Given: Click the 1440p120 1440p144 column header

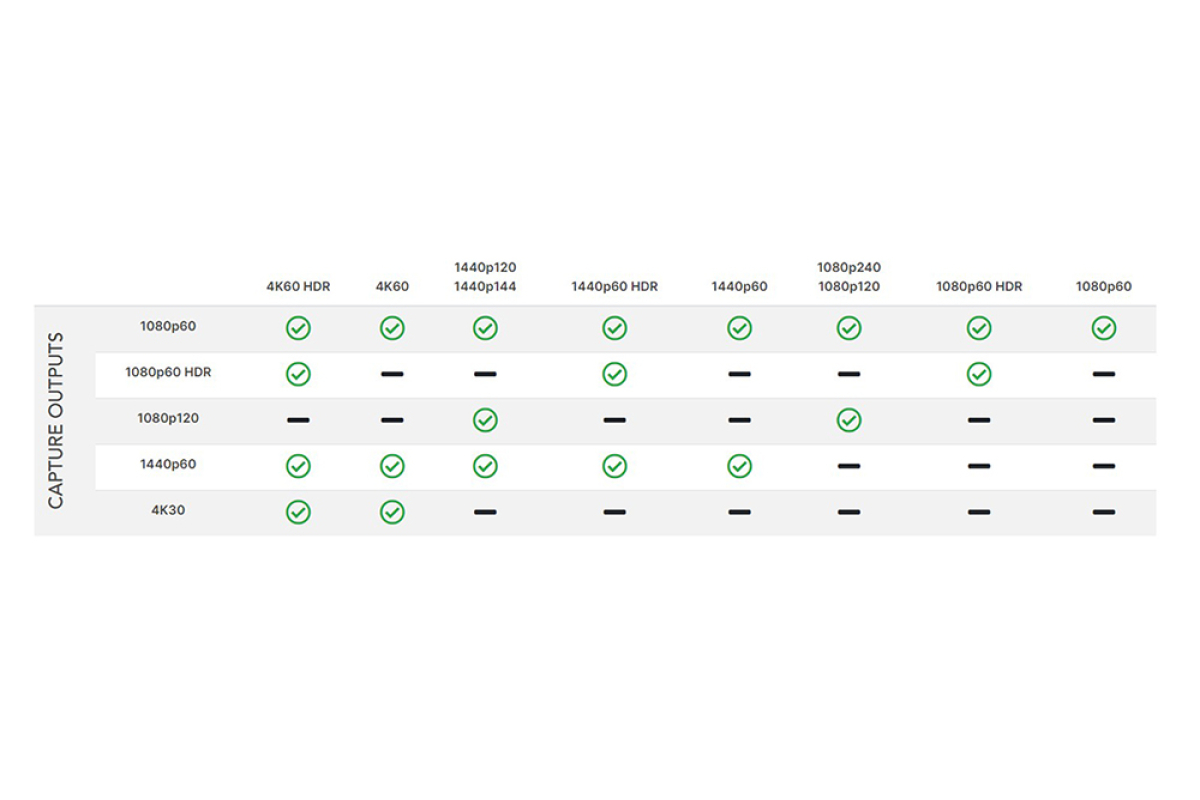Looking at the screenshot, I should [x=485, y=277].
